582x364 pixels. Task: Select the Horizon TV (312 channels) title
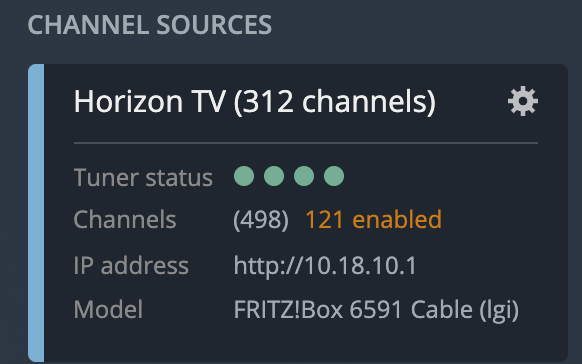click(255, 102)
